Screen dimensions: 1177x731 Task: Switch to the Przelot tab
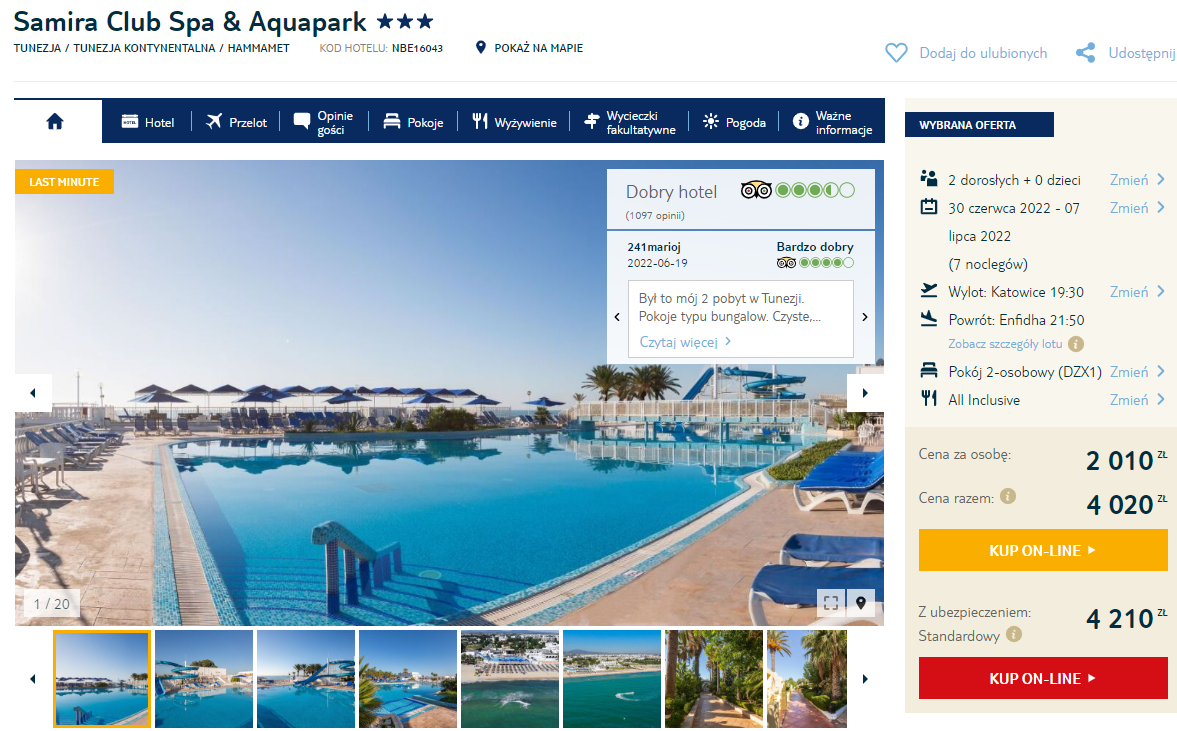coord(236,122)
